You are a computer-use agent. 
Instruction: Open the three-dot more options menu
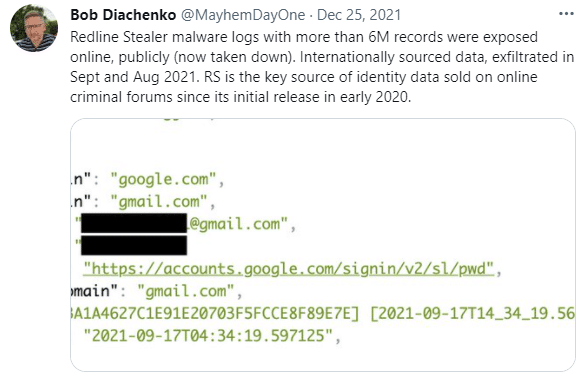click(x=566, y=14)
